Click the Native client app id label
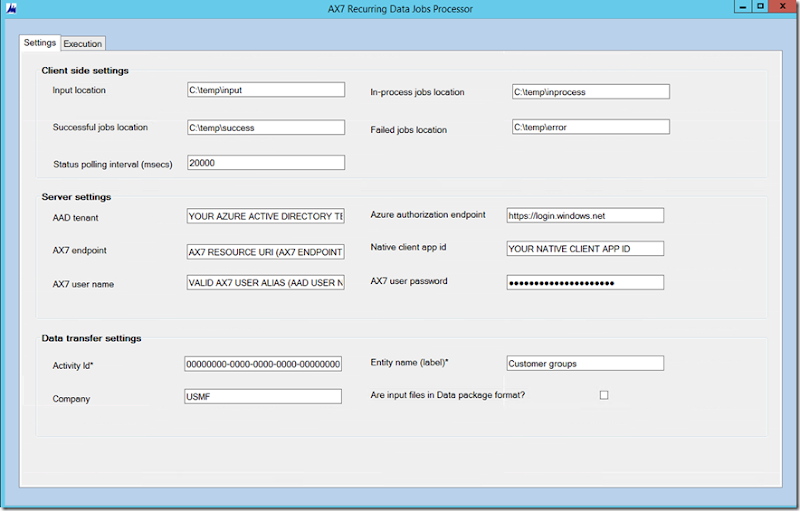 click(408, 247)
